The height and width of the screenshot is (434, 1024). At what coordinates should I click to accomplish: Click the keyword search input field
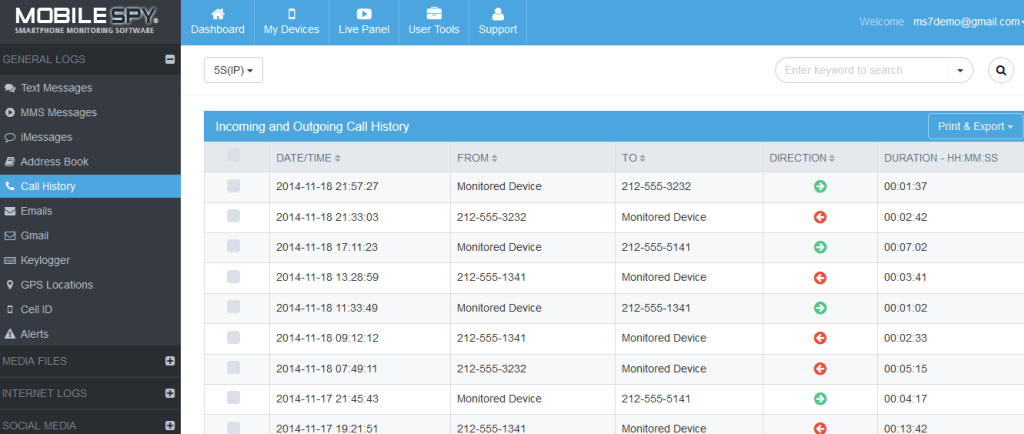pos(861,70)
